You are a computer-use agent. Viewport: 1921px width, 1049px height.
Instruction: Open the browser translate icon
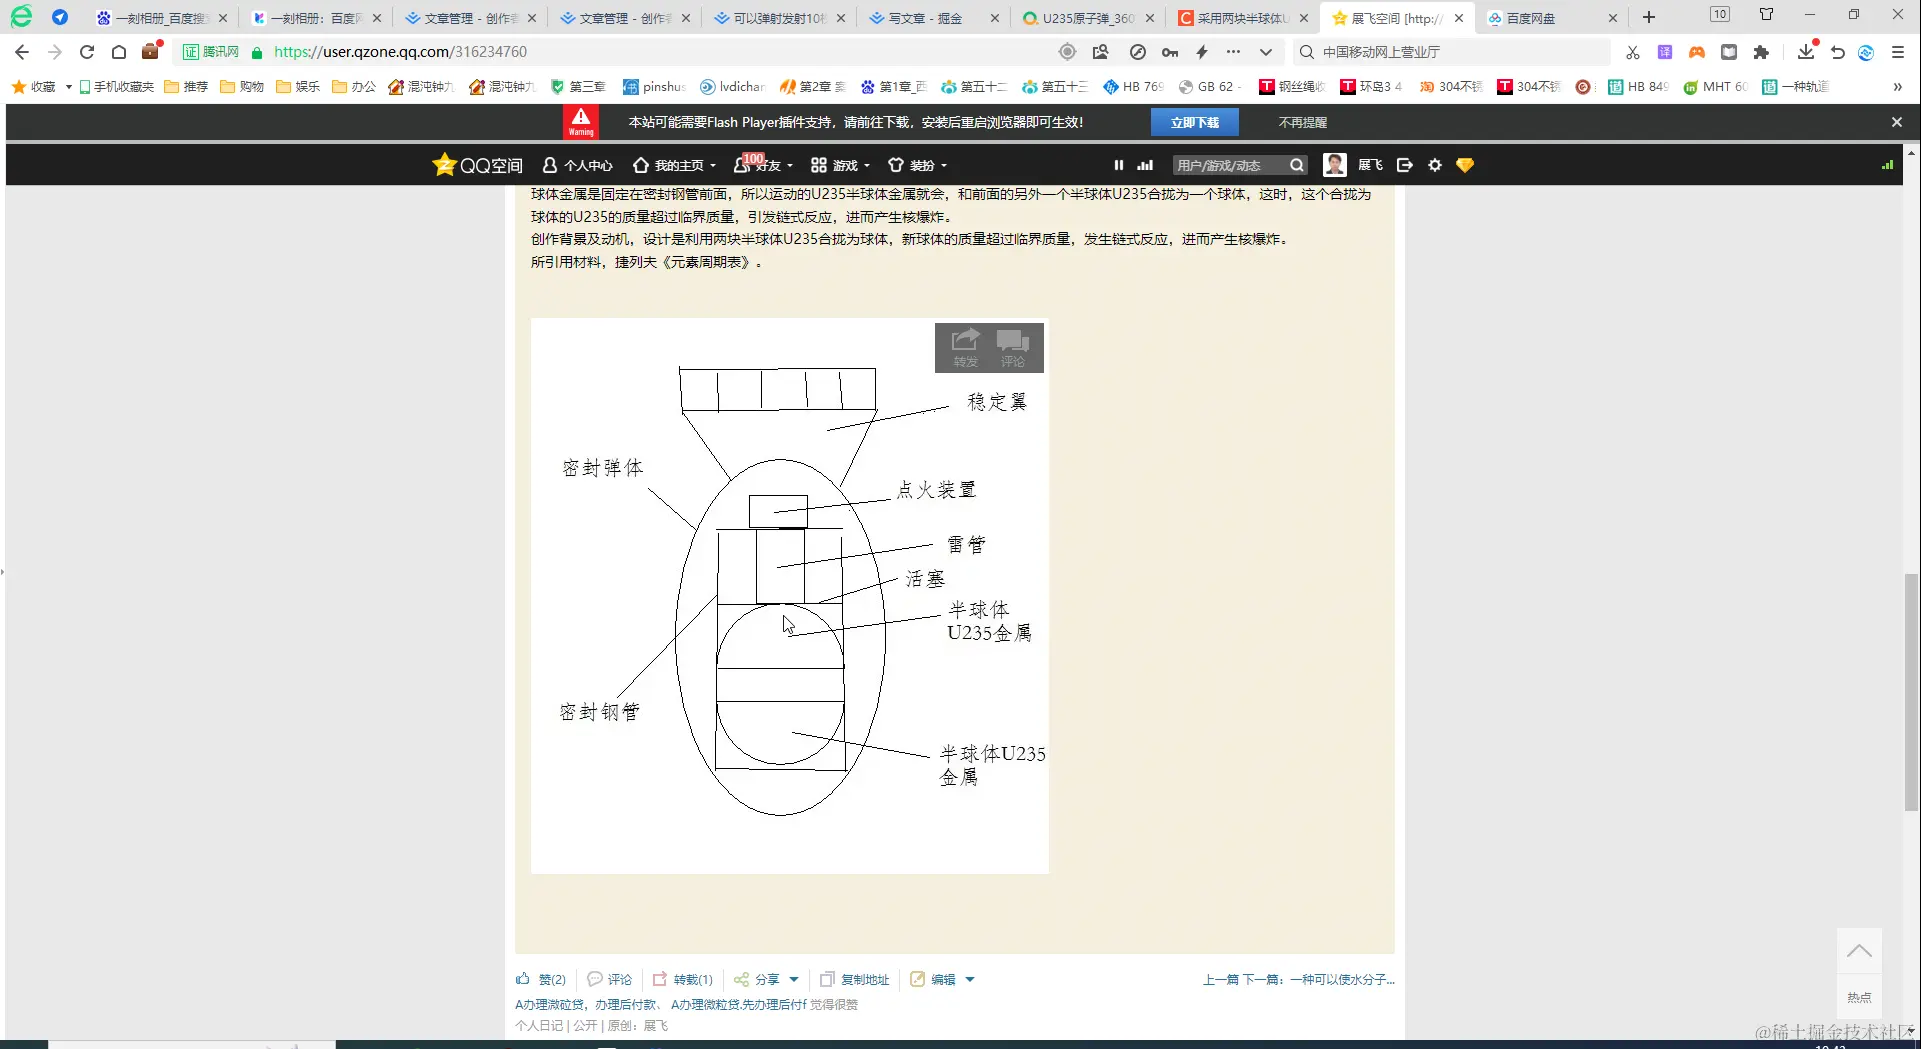click(1665, 52)
